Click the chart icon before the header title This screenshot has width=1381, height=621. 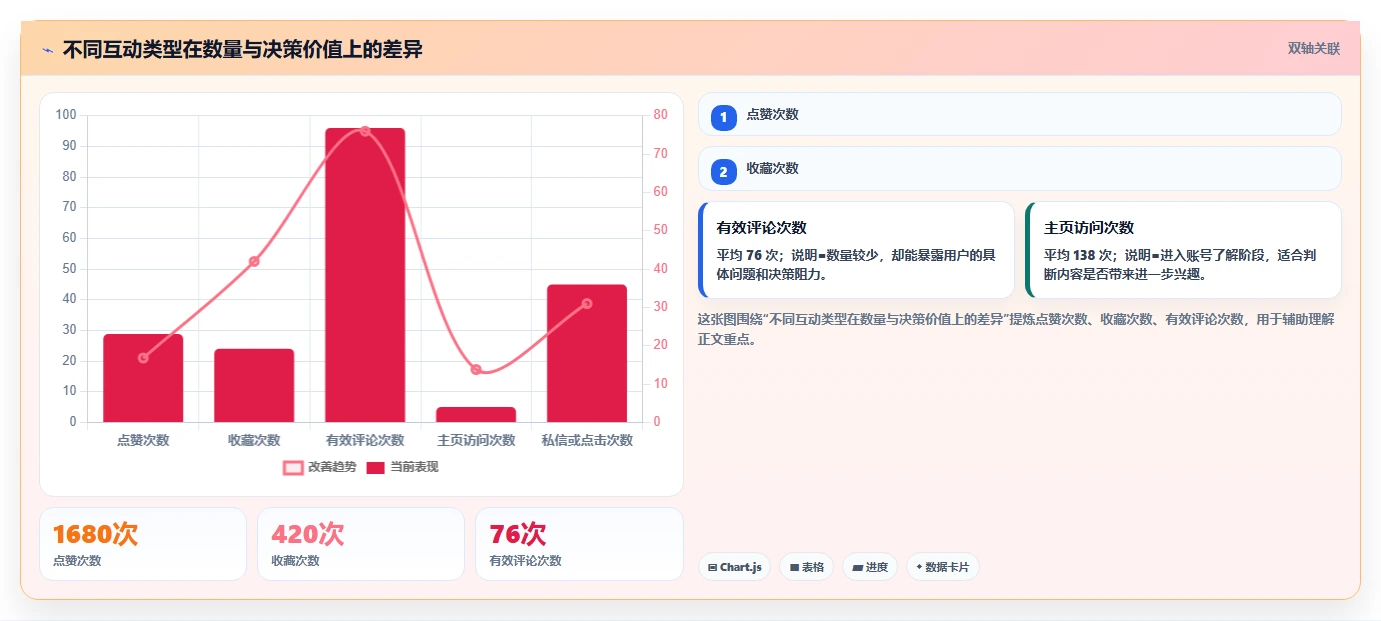(x=47, y=50)
